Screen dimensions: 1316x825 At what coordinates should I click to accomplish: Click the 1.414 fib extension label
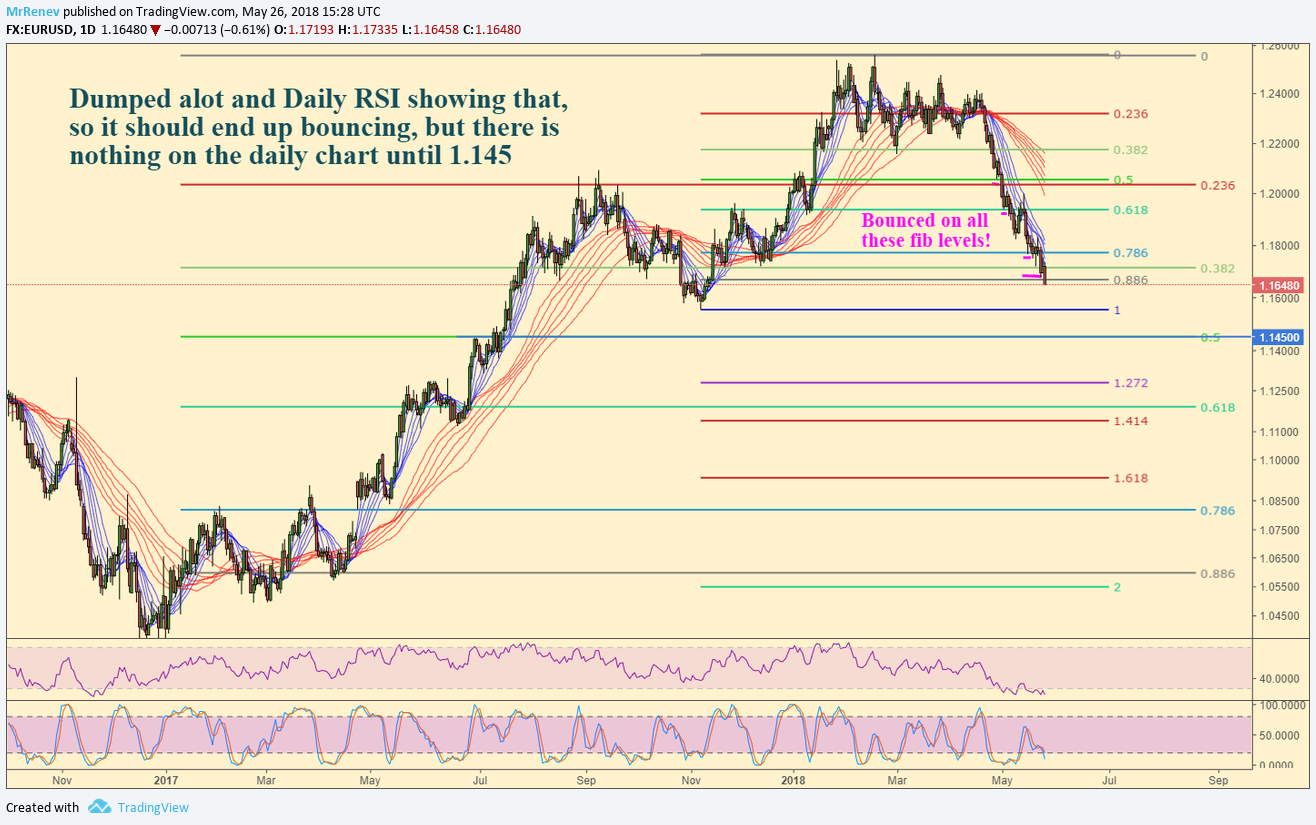(1130, 421)
